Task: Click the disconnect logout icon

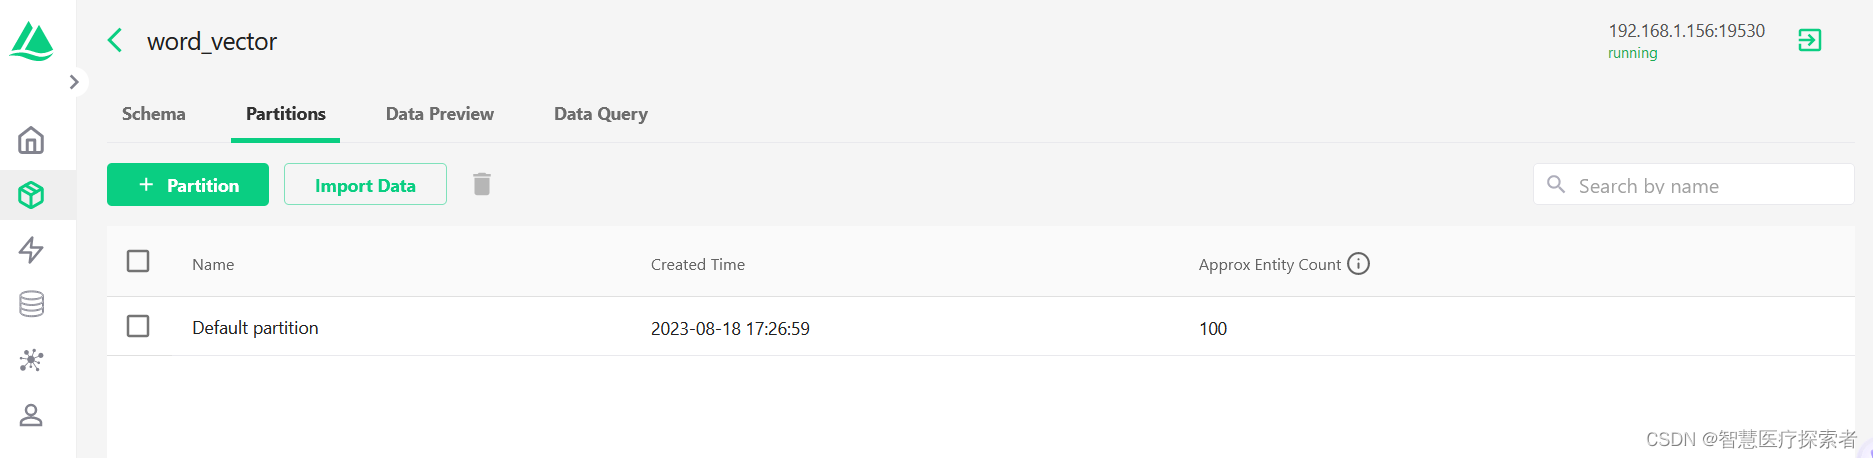Action: tap(1809, 40)
